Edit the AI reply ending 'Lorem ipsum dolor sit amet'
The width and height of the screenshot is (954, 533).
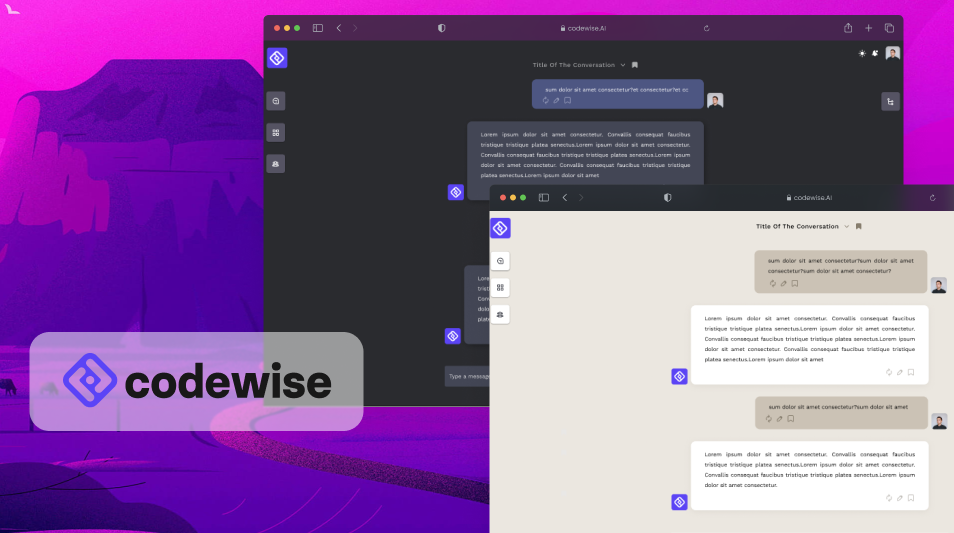coord(900,372)
